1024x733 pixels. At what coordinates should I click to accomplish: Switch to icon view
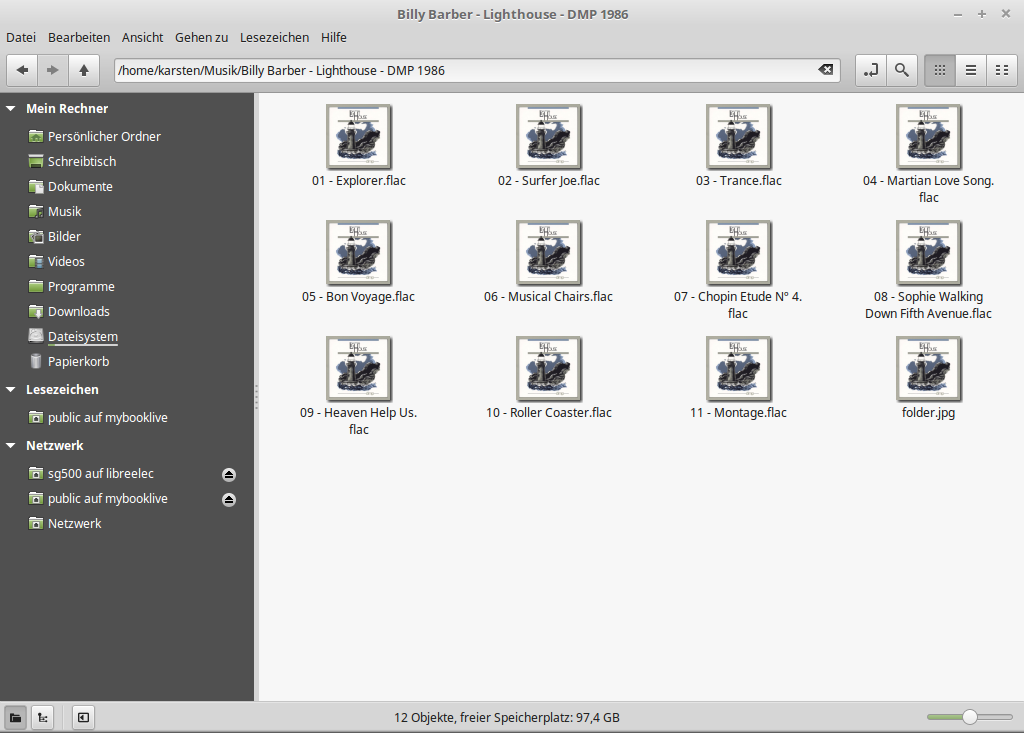tap(939, 70)
